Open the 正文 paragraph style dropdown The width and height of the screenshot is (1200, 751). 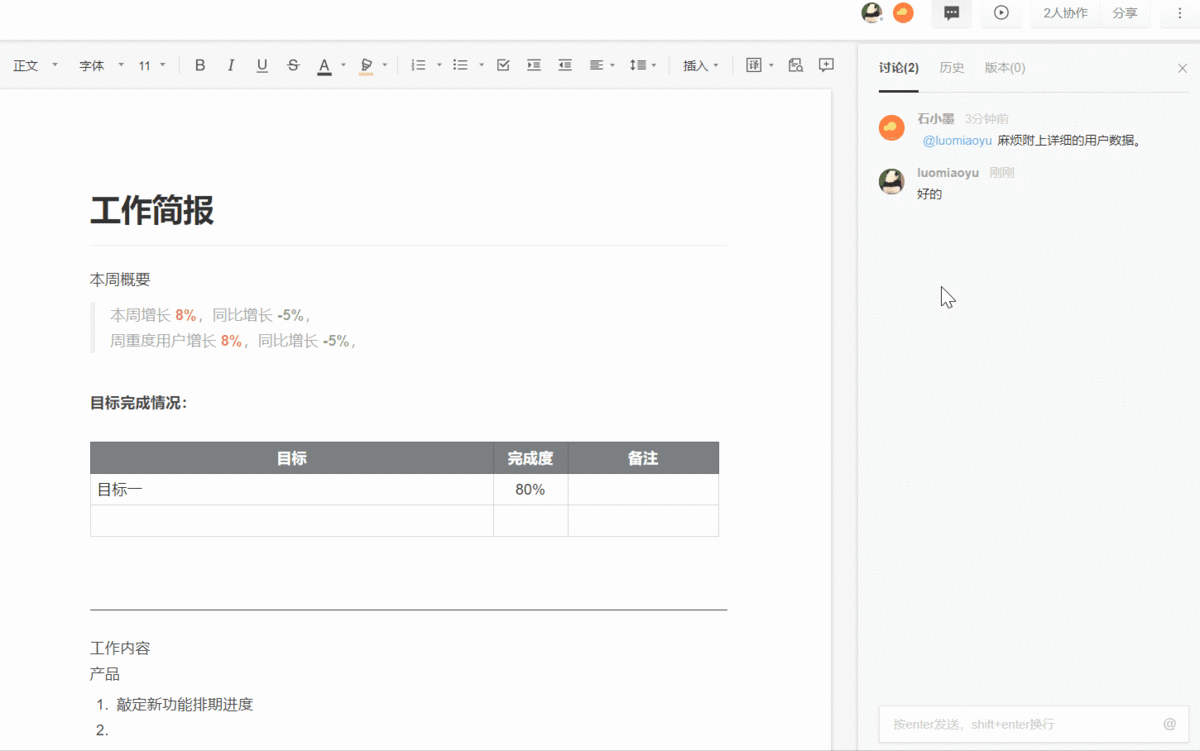pos(35,65)
